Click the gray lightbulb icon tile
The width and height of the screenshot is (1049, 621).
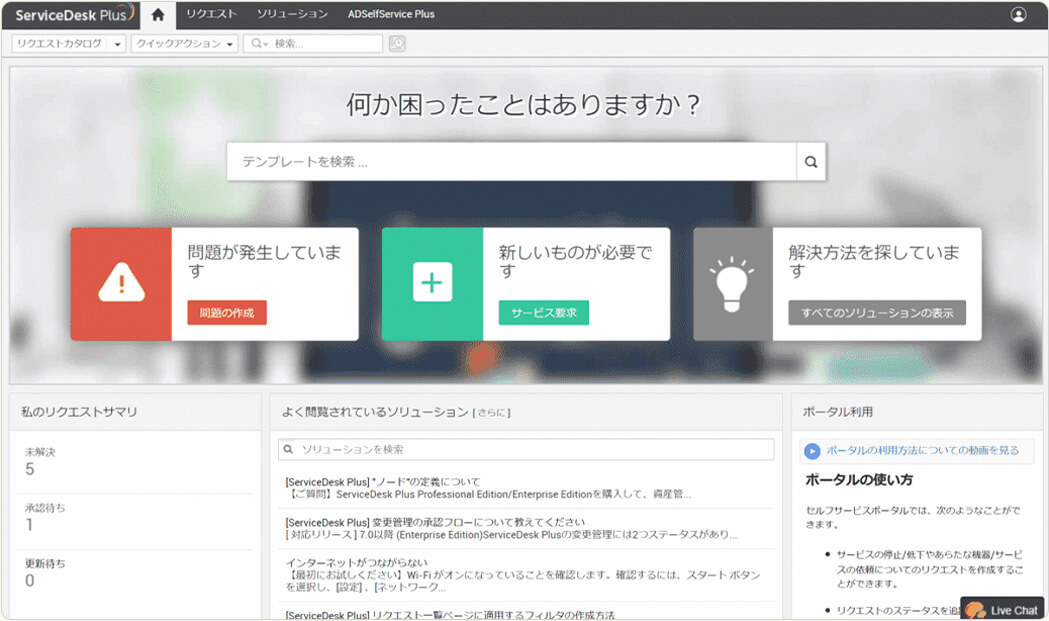click(732, 284)
